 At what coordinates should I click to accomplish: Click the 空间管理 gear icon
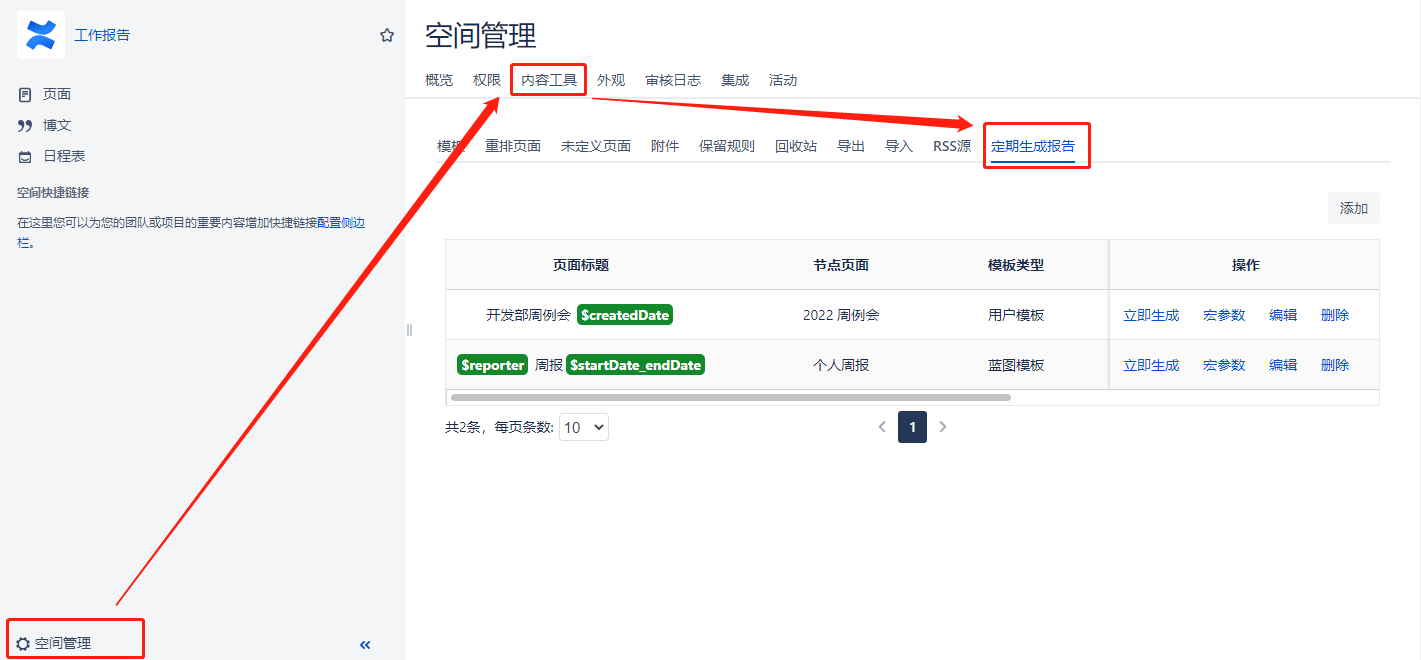[23, 644]
